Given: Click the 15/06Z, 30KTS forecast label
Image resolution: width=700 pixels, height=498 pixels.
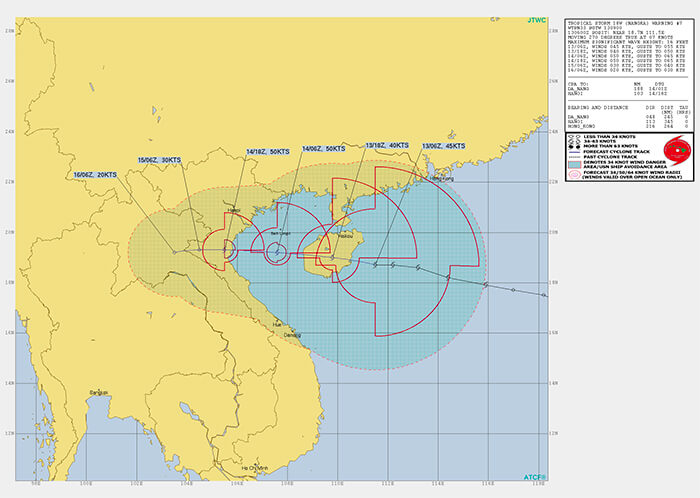Looking at the screenshot, I should (160, 160).
